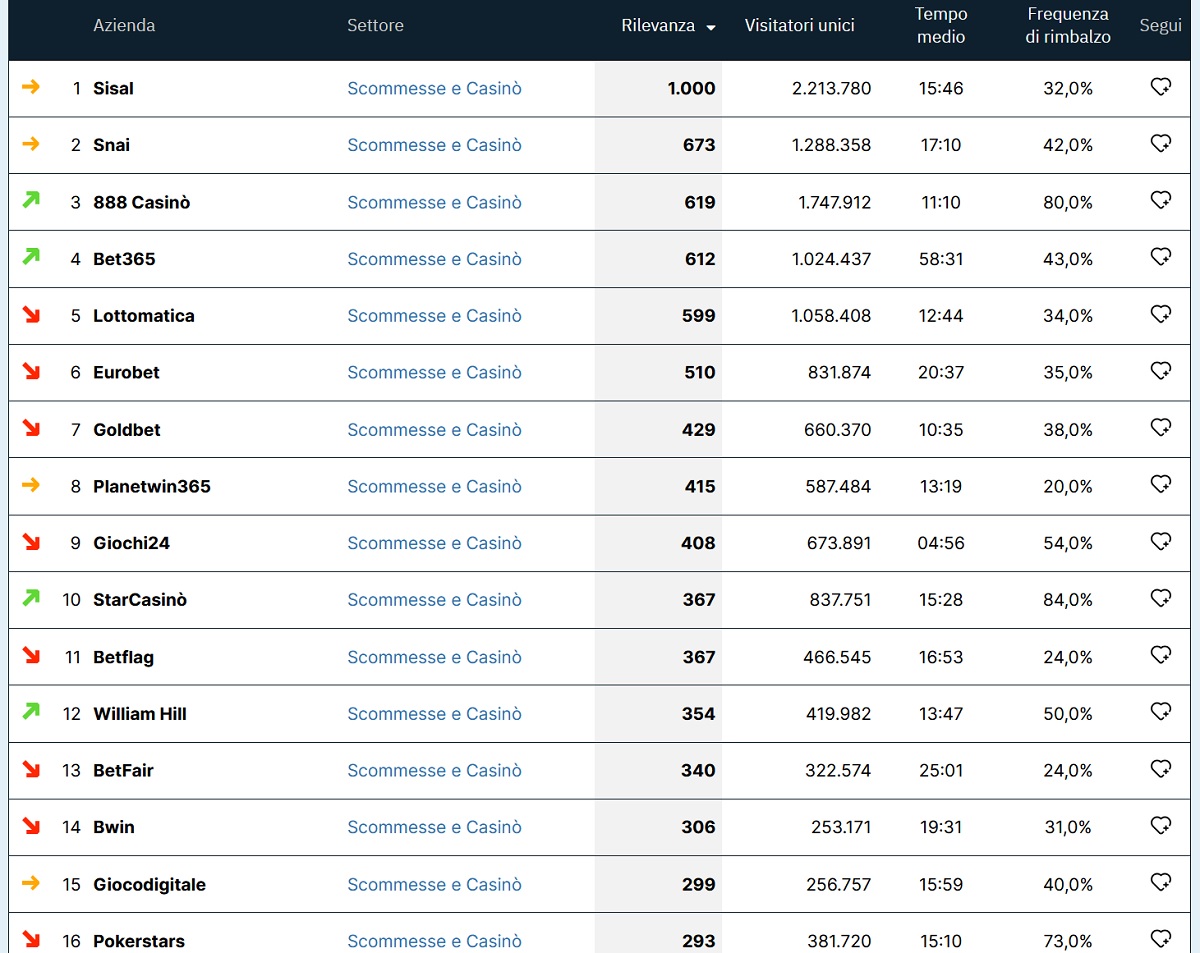Follow Goldbet via heart icon
Screen dimensions: 1200x953
1160,428
